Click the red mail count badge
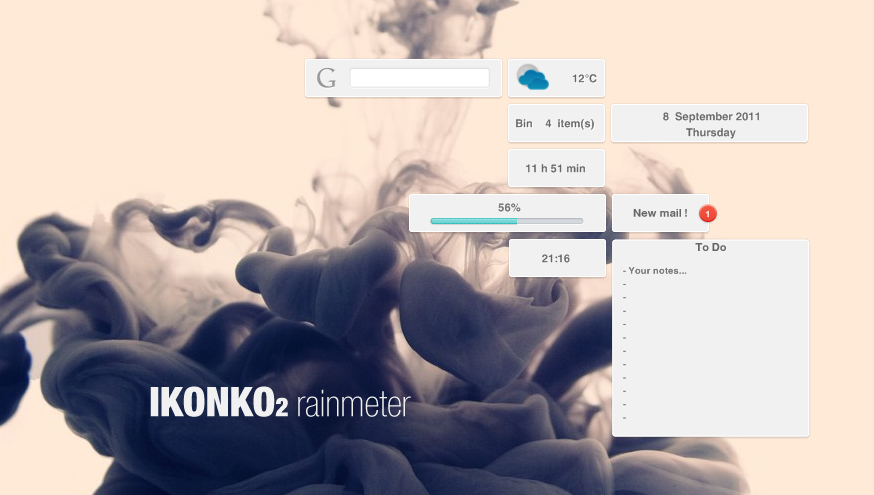Image resolution: width=874 pixels, height=495 pixels. [x=708, y=213]
